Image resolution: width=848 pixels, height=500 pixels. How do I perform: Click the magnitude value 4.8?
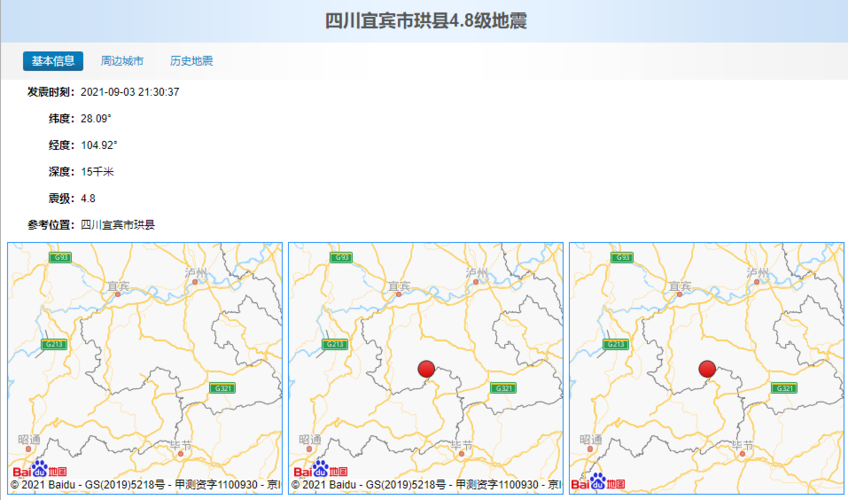coord(88,198)
